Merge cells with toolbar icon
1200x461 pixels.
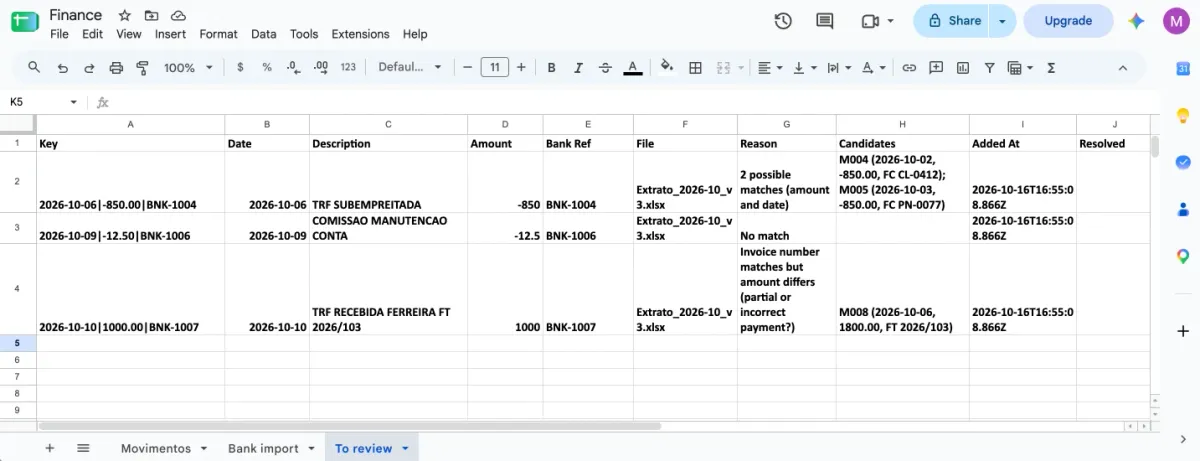(x=724, y=67)
